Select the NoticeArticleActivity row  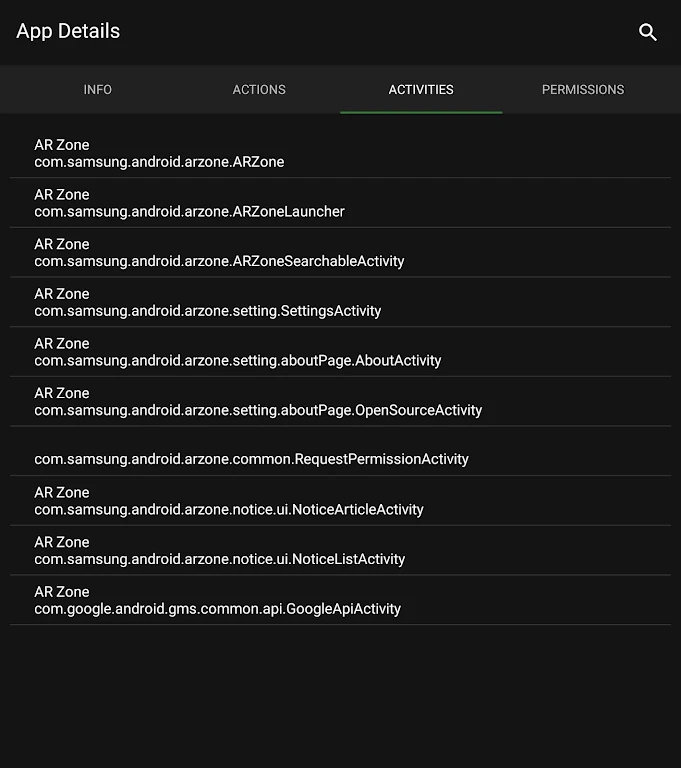pyautogui.click(x=229, y=510)
